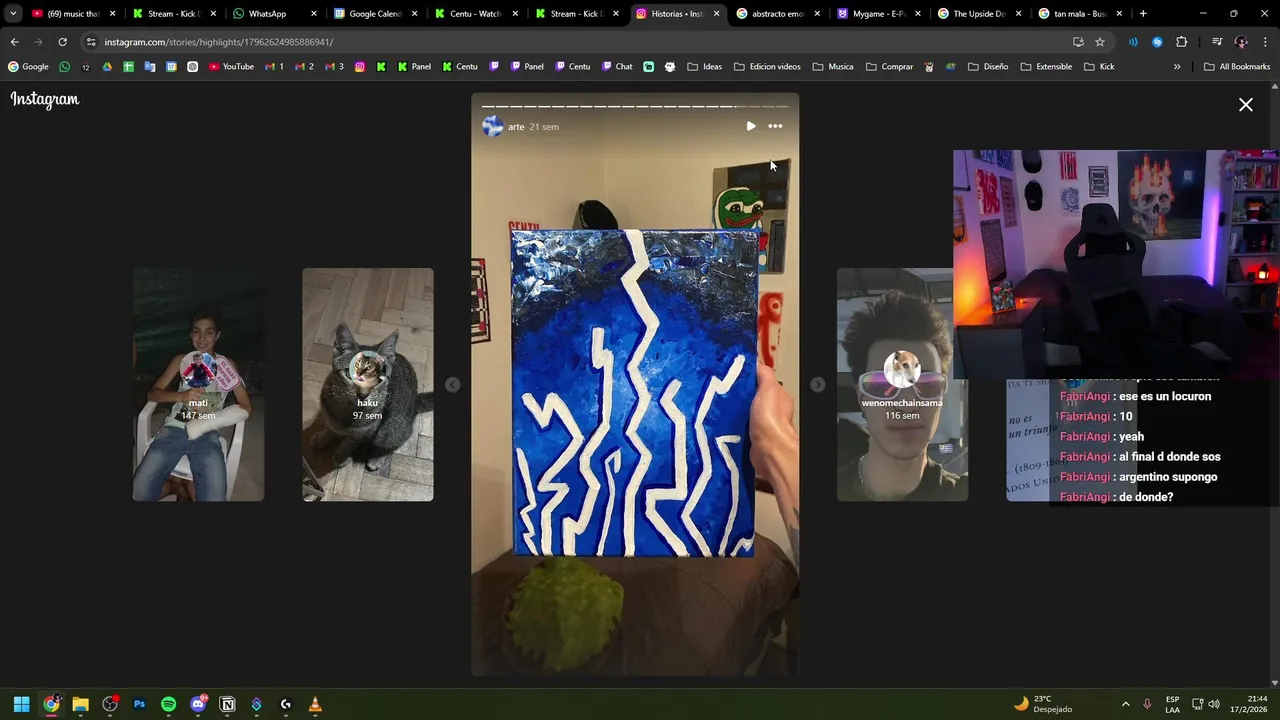Open the tab search dropdown arrow
The height and width of the screenshot is (720, 1280).
coord(13,14)
